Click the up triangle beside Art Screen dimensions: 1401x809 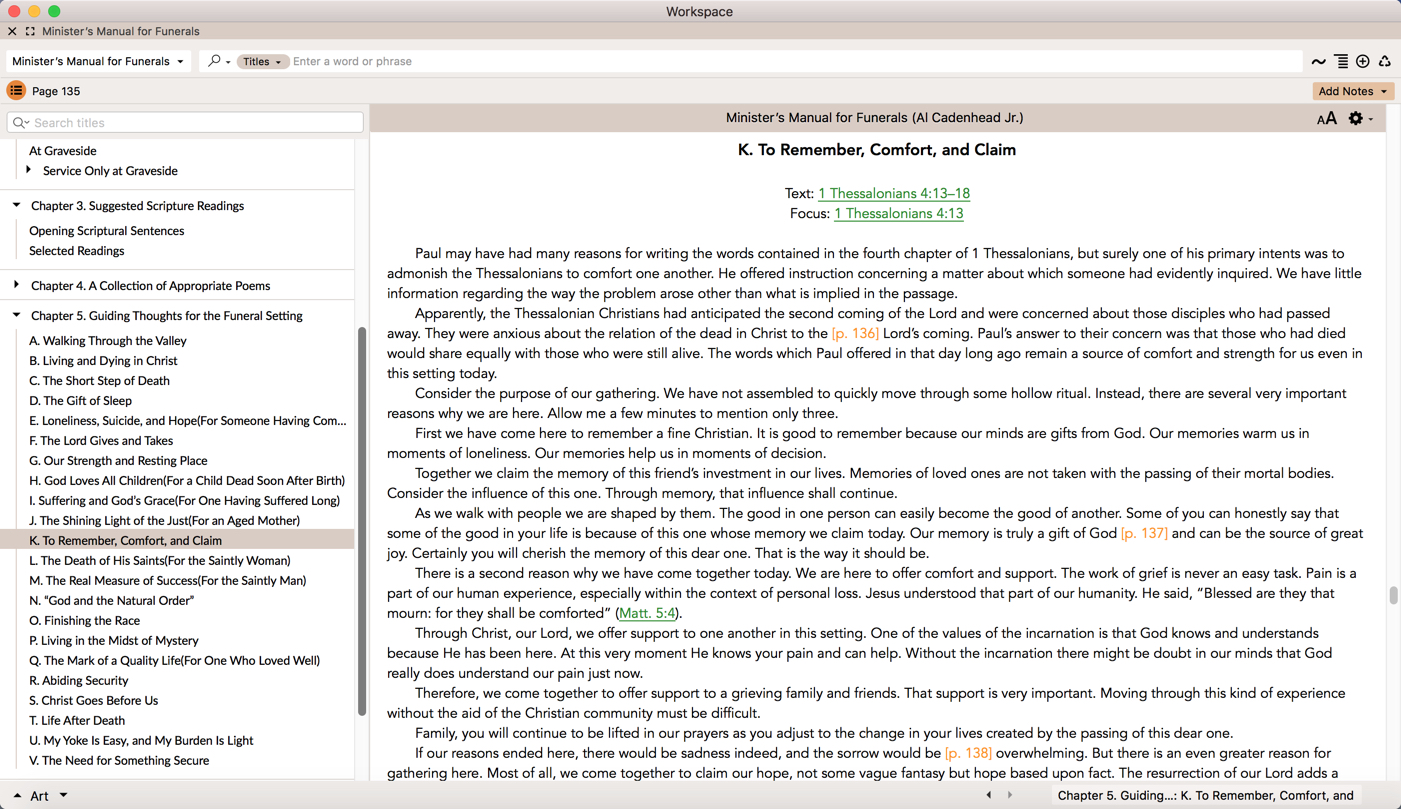click(x=17, y=796)
